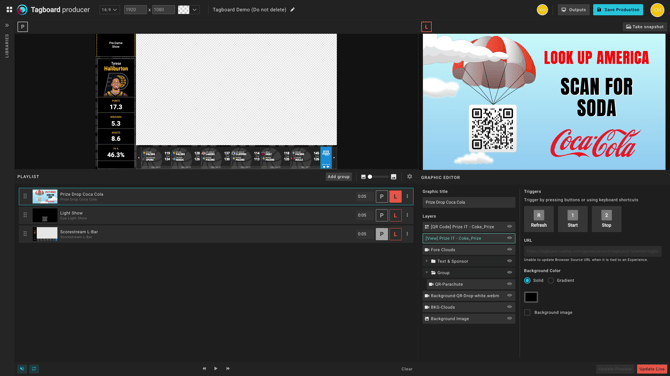The width and height of the screenshot is (670, 376).
Task: Open the user profile avatar menu
Action: [657, 9]
